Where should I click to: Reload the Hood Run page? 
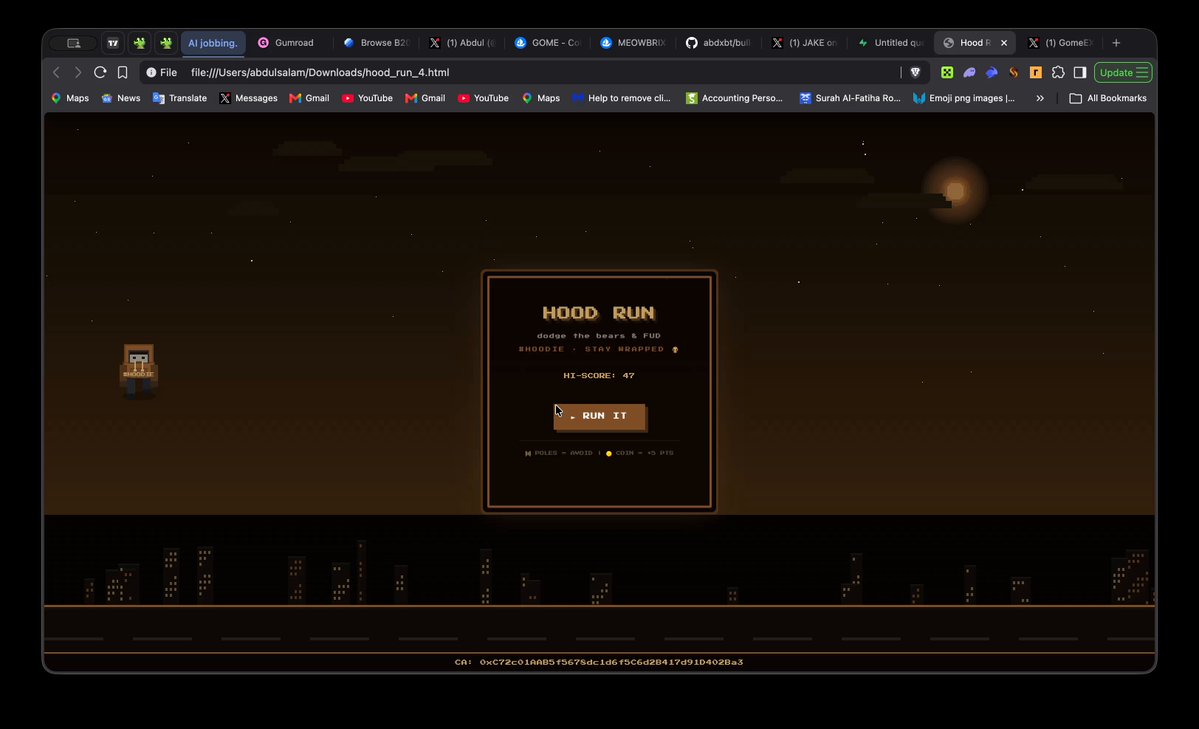click(100, 73)
